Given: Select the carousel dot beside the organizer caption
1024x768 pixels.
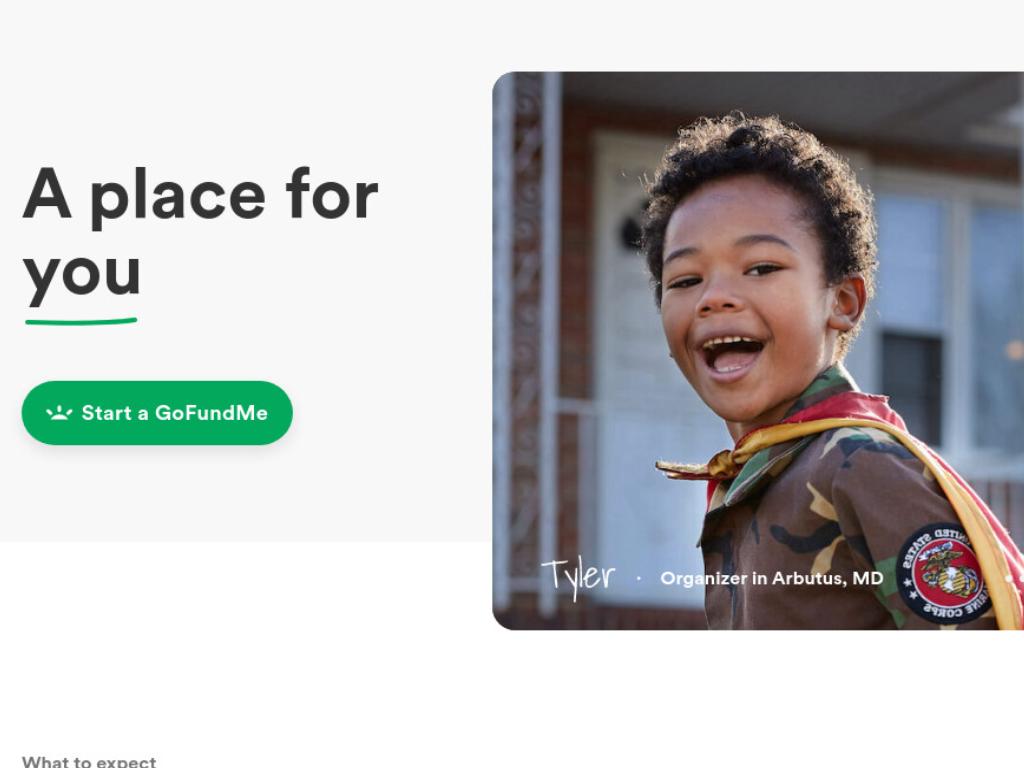Looking at the screenshot, I should (1010, 578).
